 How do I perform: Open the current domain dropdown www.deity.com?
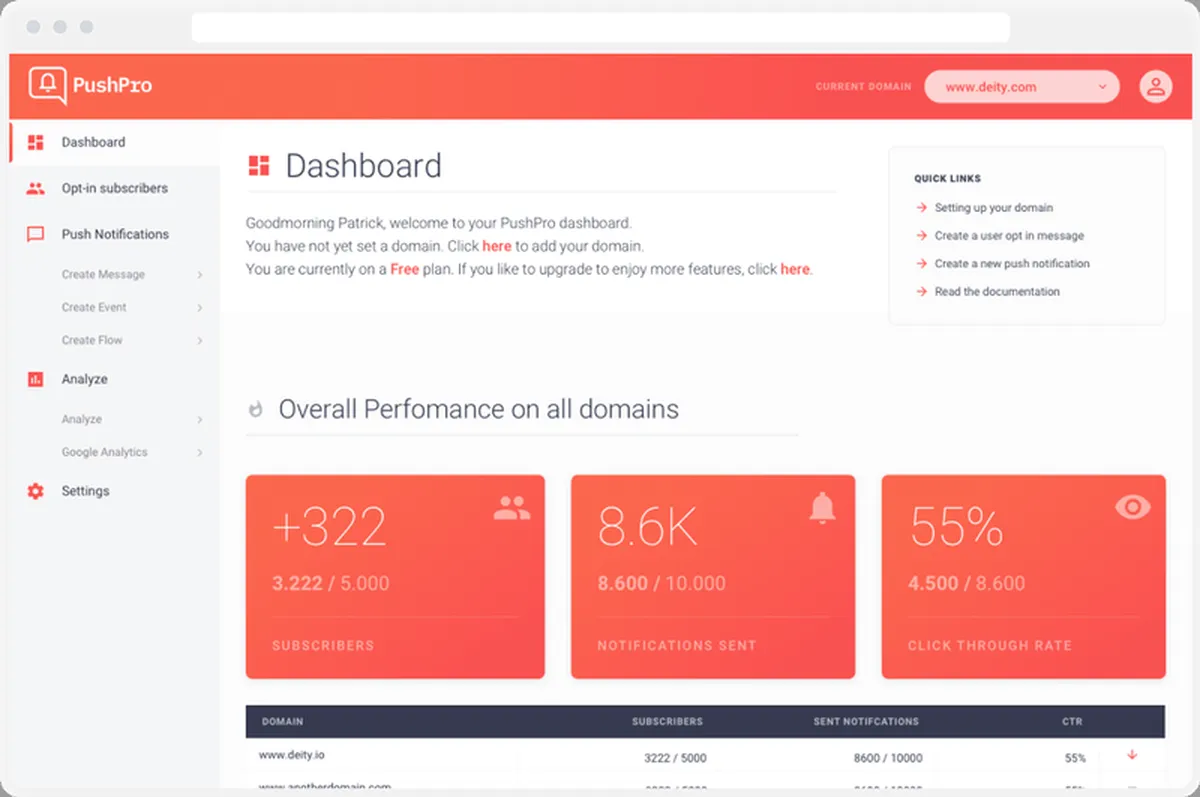[1021, 87]
